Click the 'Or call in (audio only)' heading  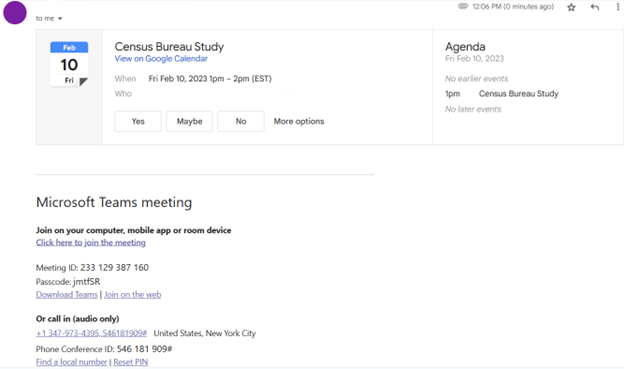coord(78,318)
